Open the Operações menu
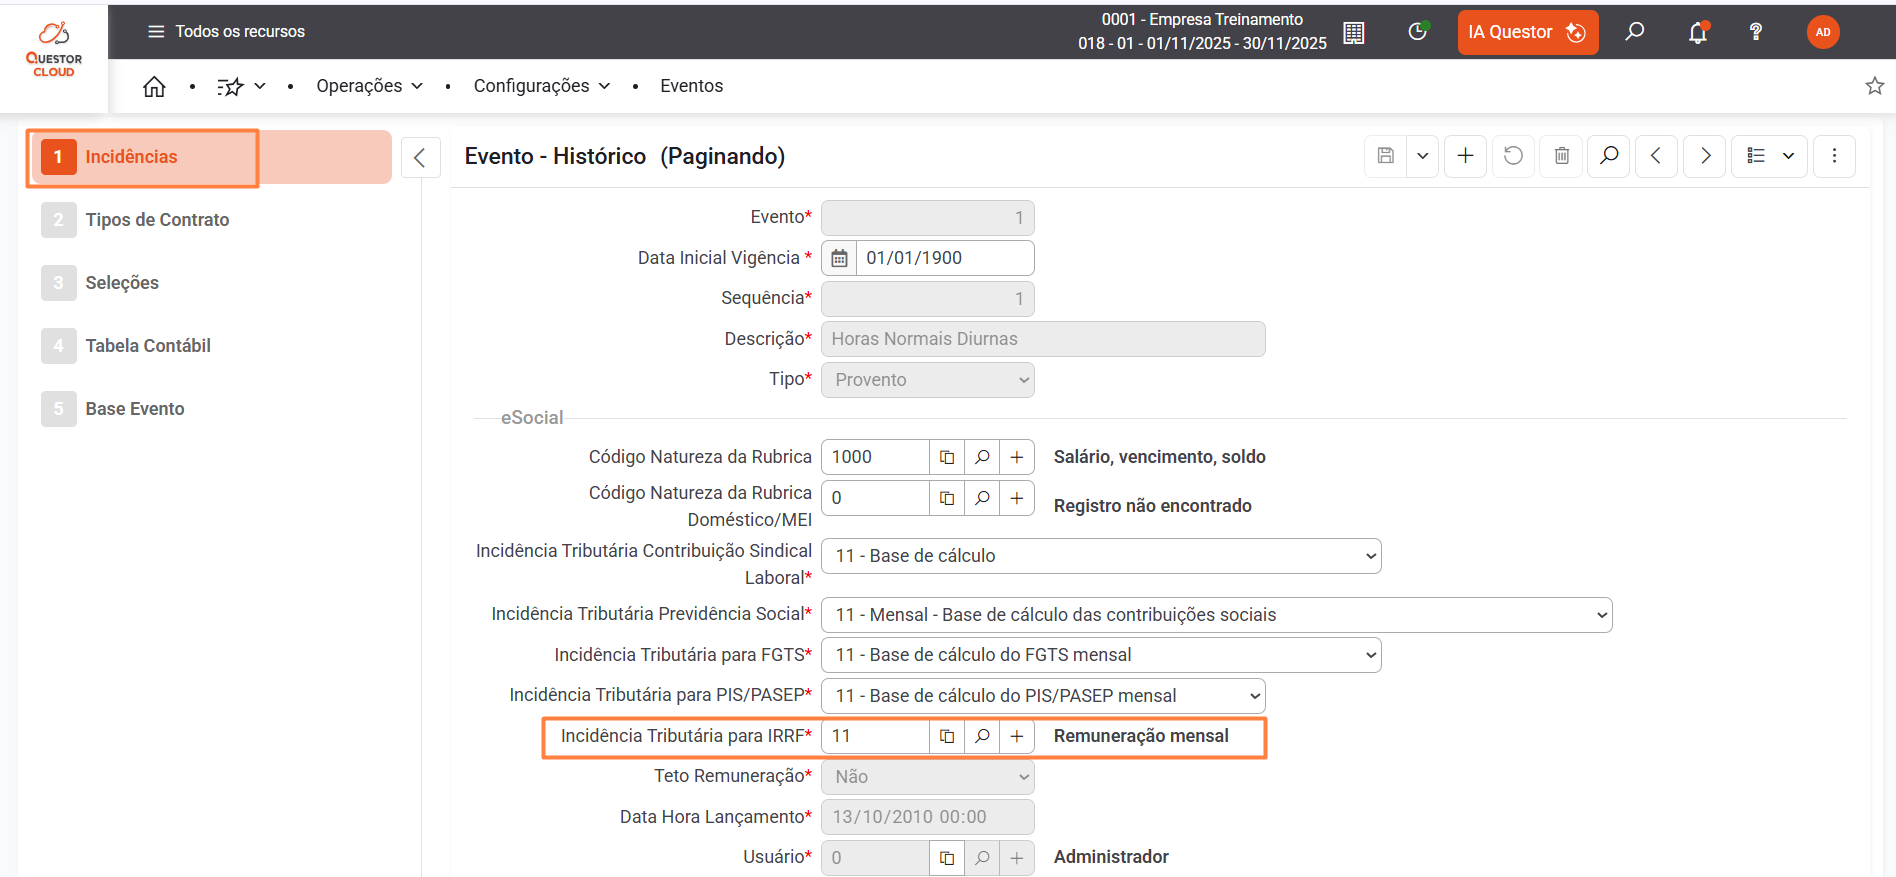 [x=369, y=86]
